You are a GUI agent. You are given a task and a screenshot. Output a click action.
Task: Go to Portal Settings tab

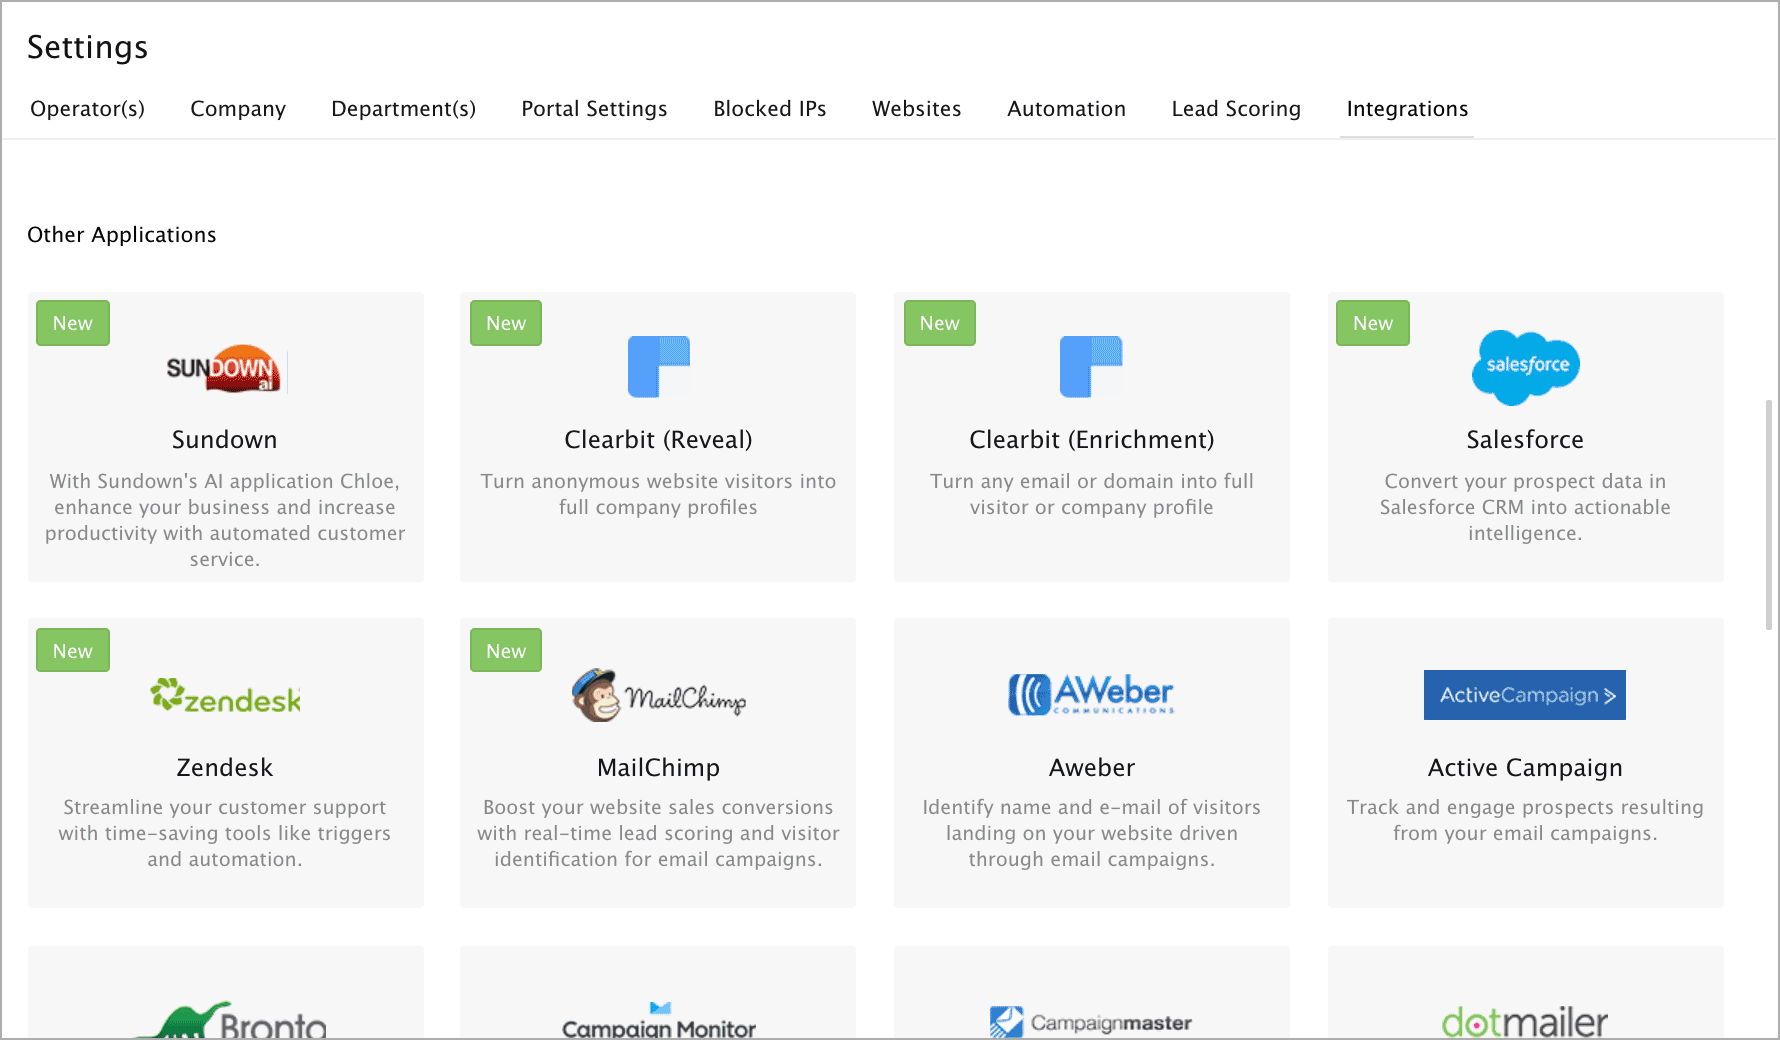[x=594, y=109]
